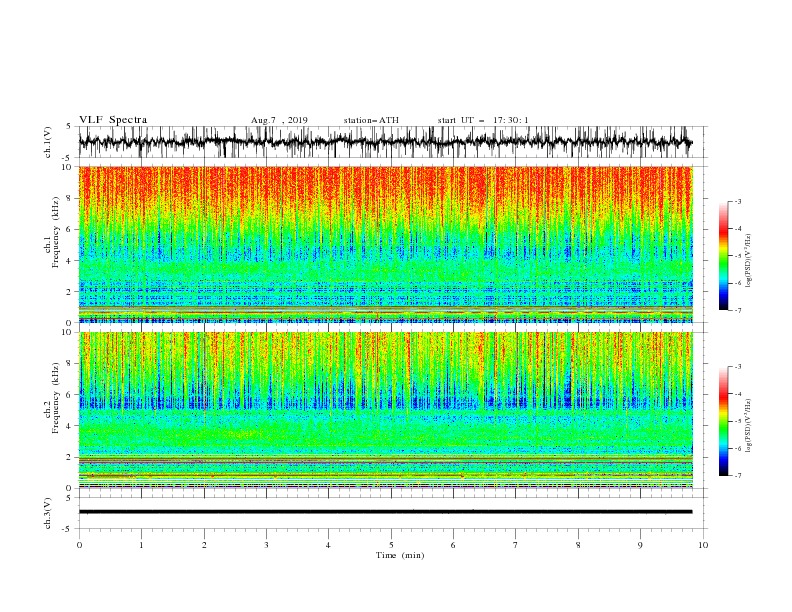Select the "ch.3(V)" axis label

coord(48,513)
